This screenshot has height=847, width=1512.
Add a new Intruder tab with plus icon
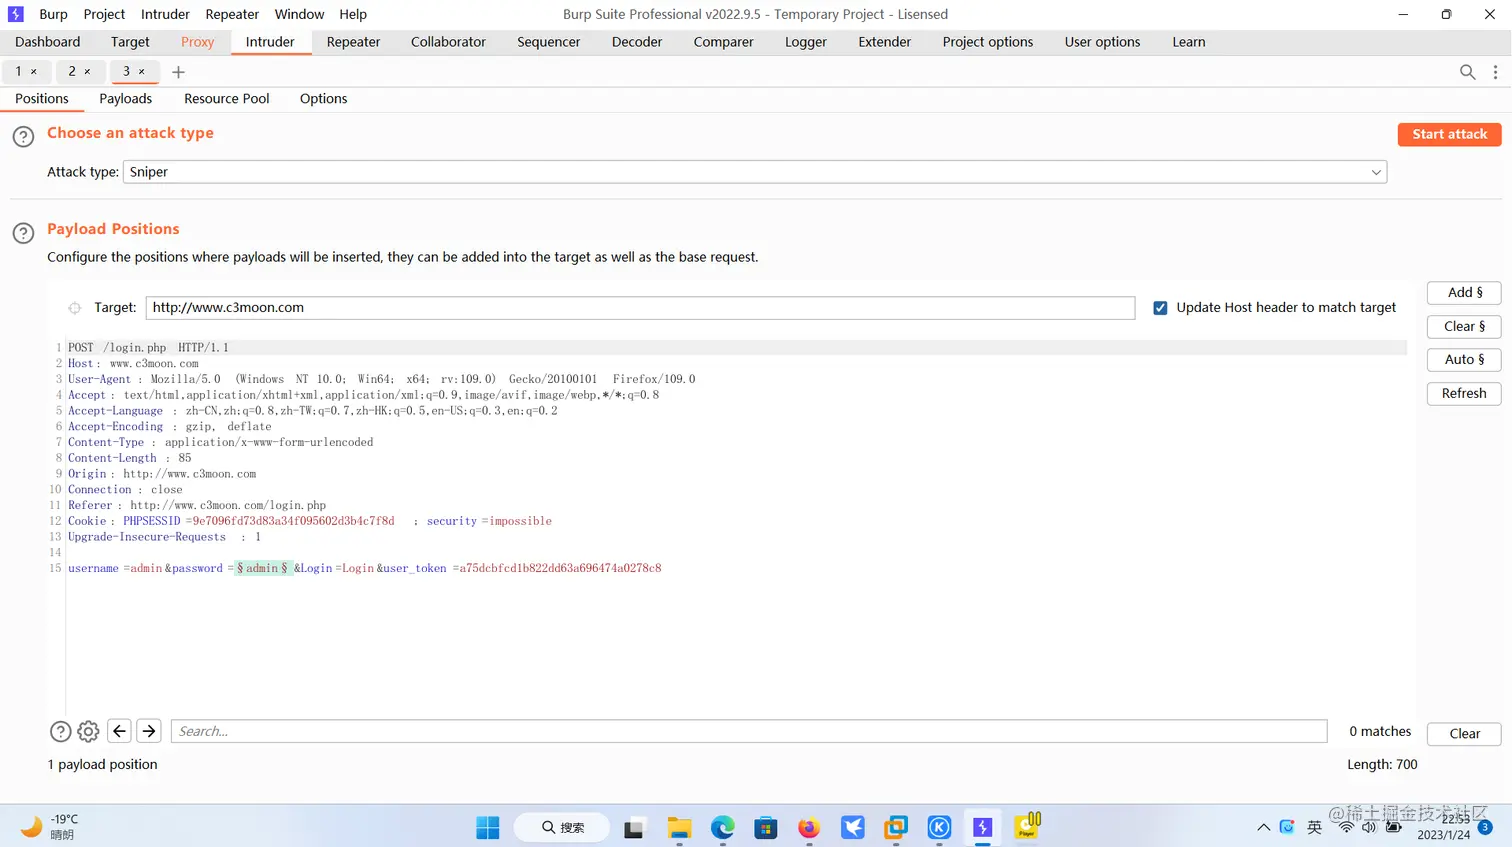point(178,72)
